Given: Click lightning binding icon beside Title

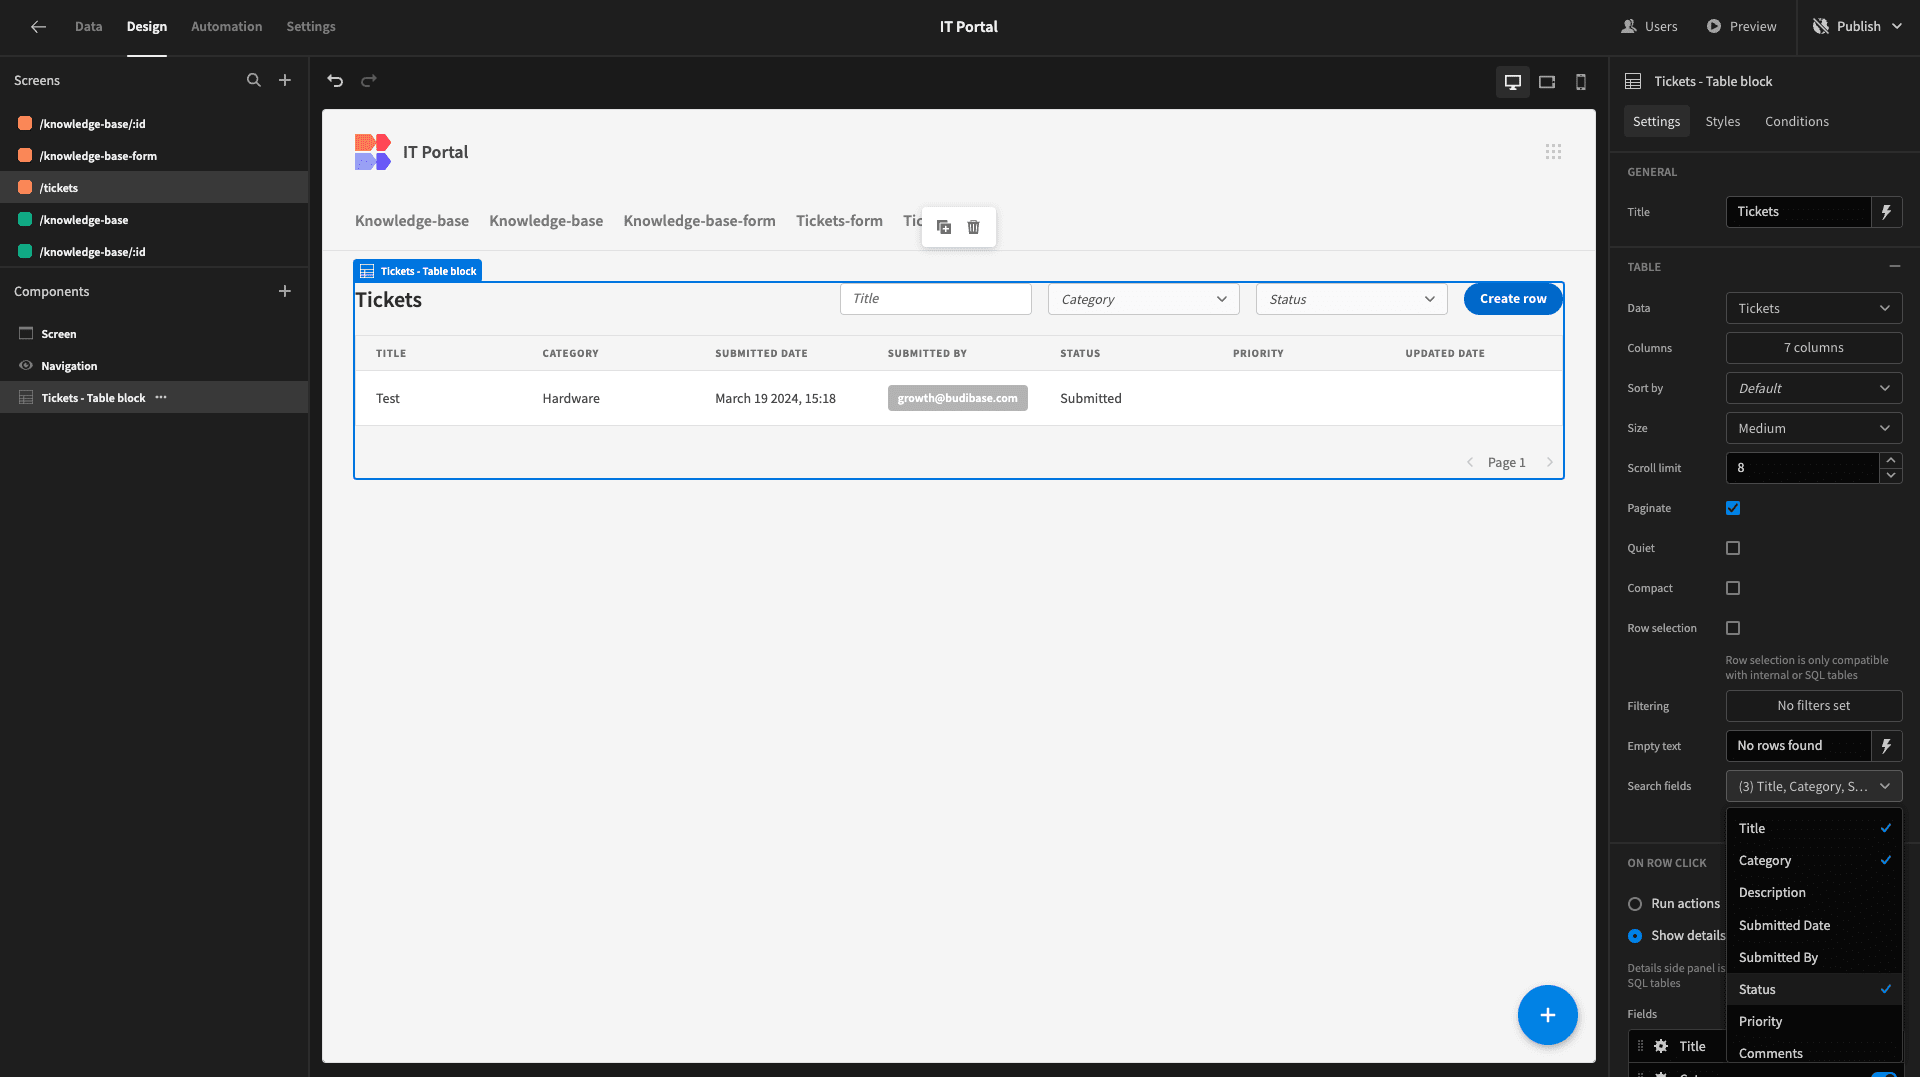Looking at the screenshot, I should pyautogui.click(x=1887, y=212).
